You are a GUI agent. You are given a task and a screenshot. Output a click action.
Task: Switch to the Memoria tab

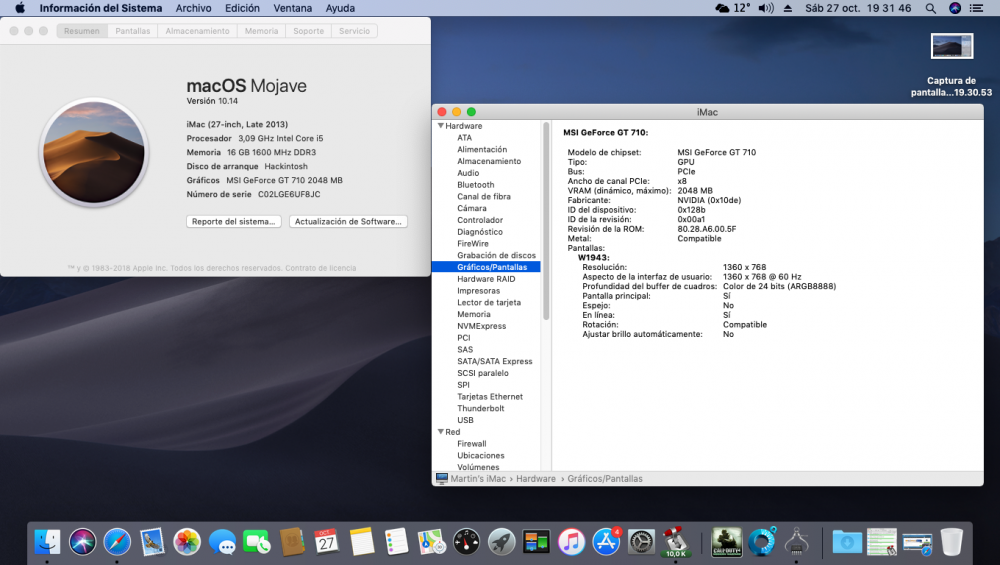point(261,31)
